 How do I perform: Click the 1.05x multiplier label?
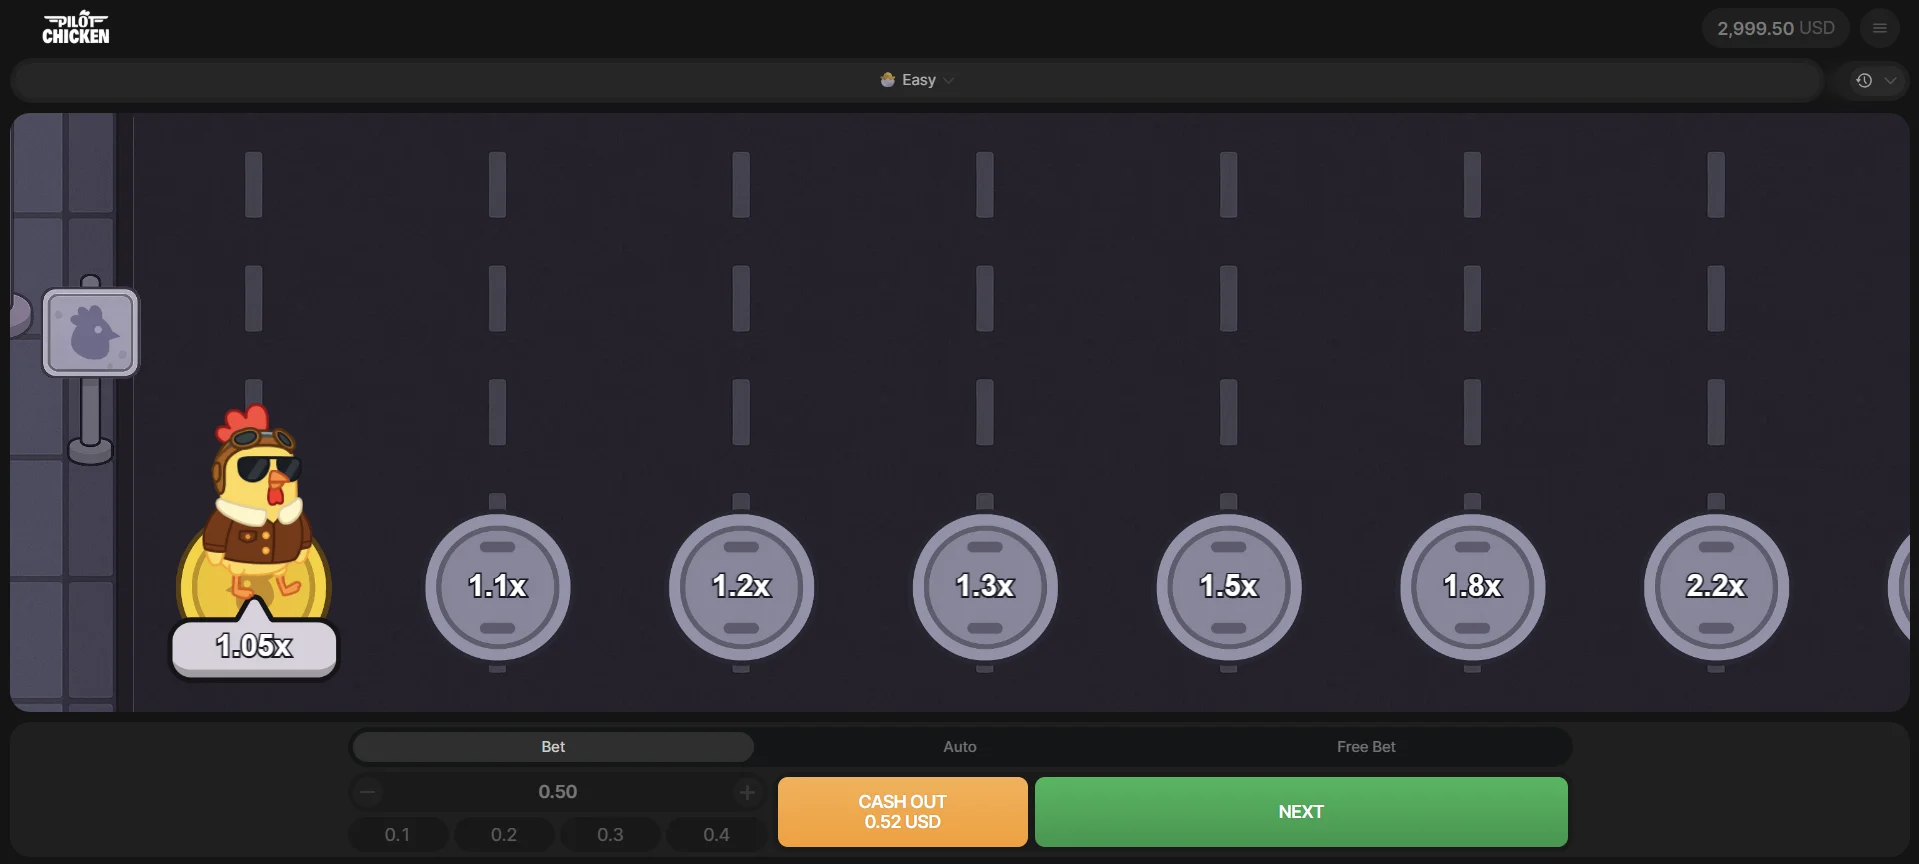(254, 646)
